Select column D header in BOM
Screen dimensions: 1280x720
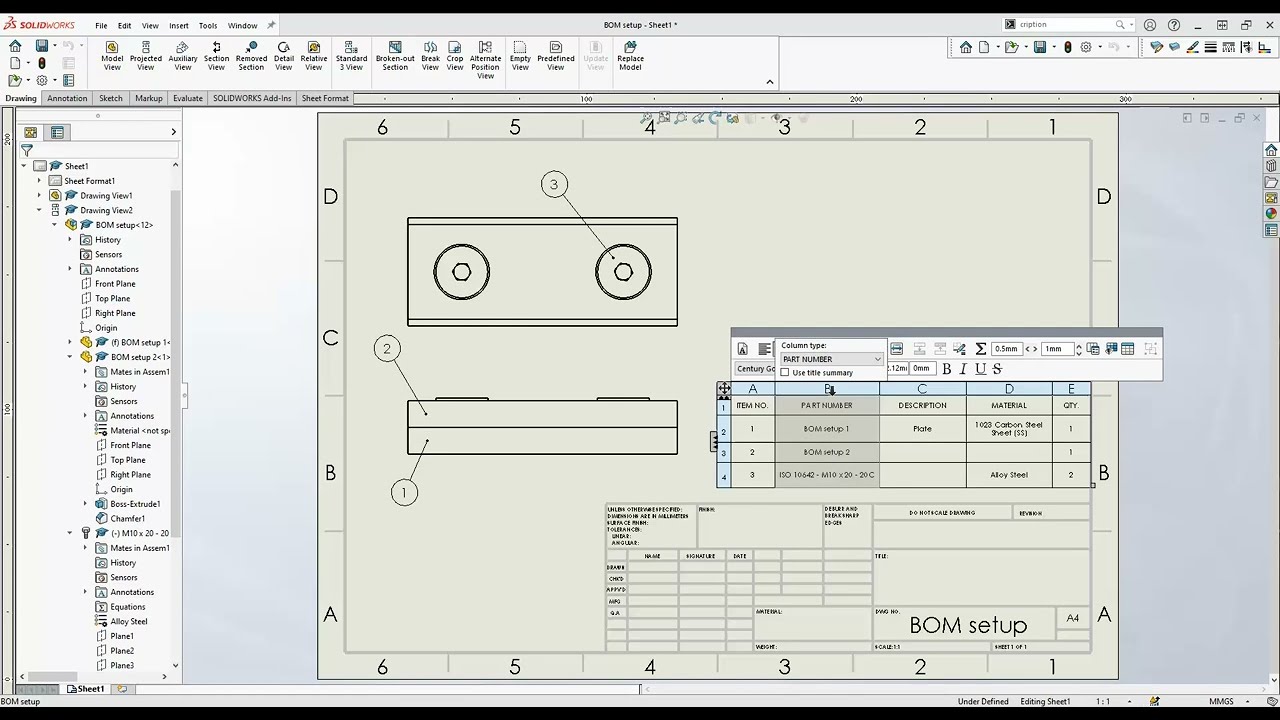[1009, 389]
